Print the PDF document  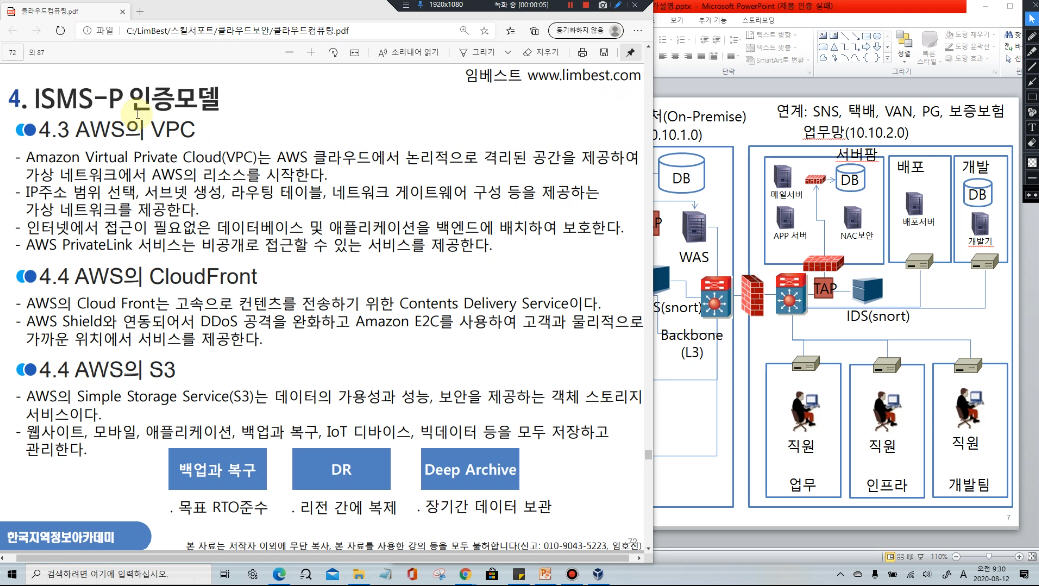(x=582, y=52)
